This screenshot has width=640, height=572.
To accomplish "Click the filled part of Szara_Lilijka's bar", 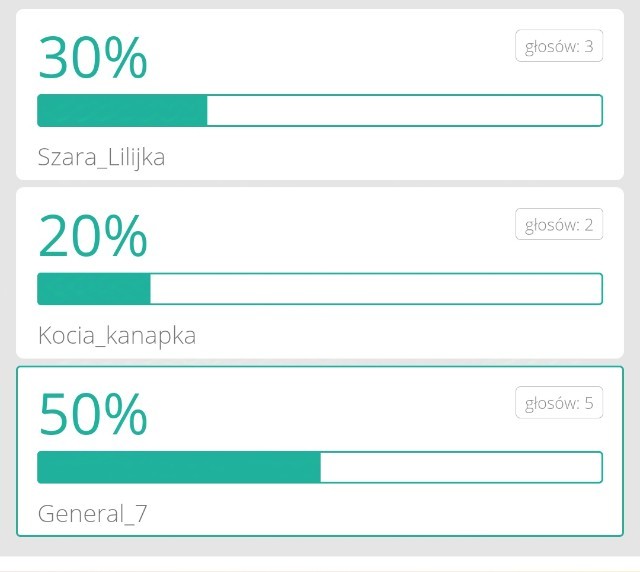I will tap(122, 110).
